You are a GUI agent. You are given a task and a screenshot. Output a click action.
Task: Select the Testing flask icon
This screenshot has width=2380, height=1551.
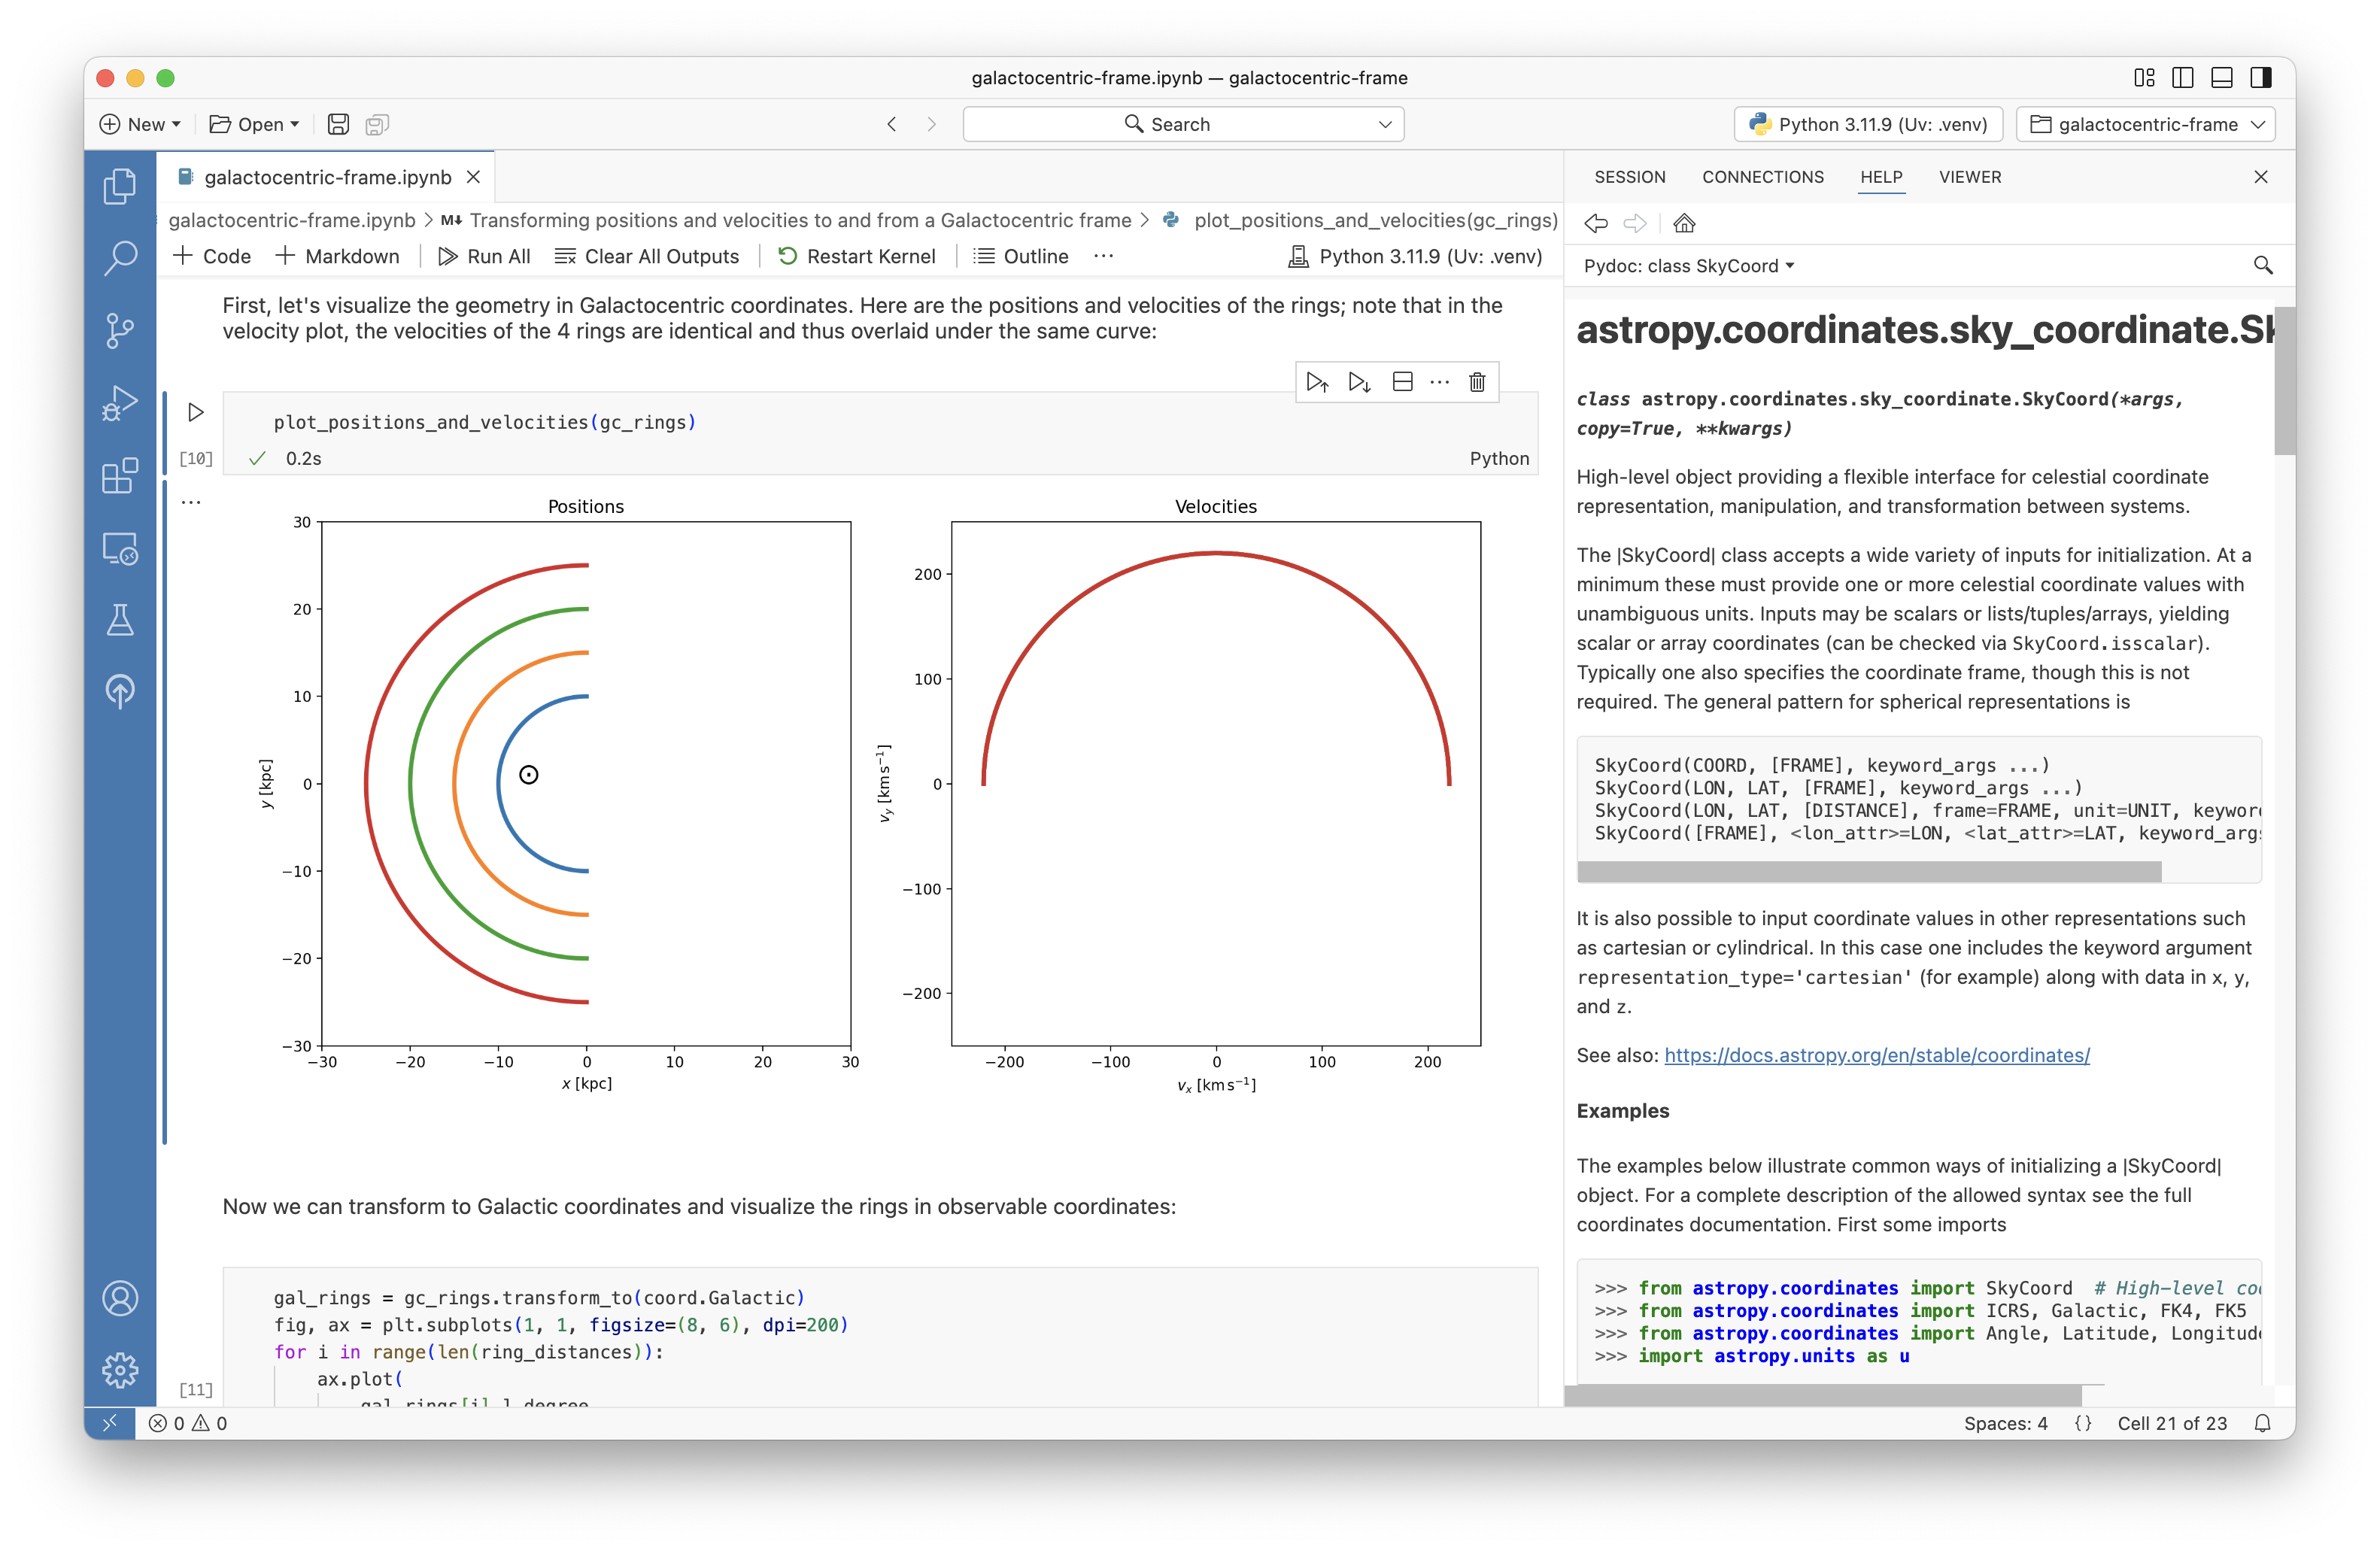tap(120, 619)
